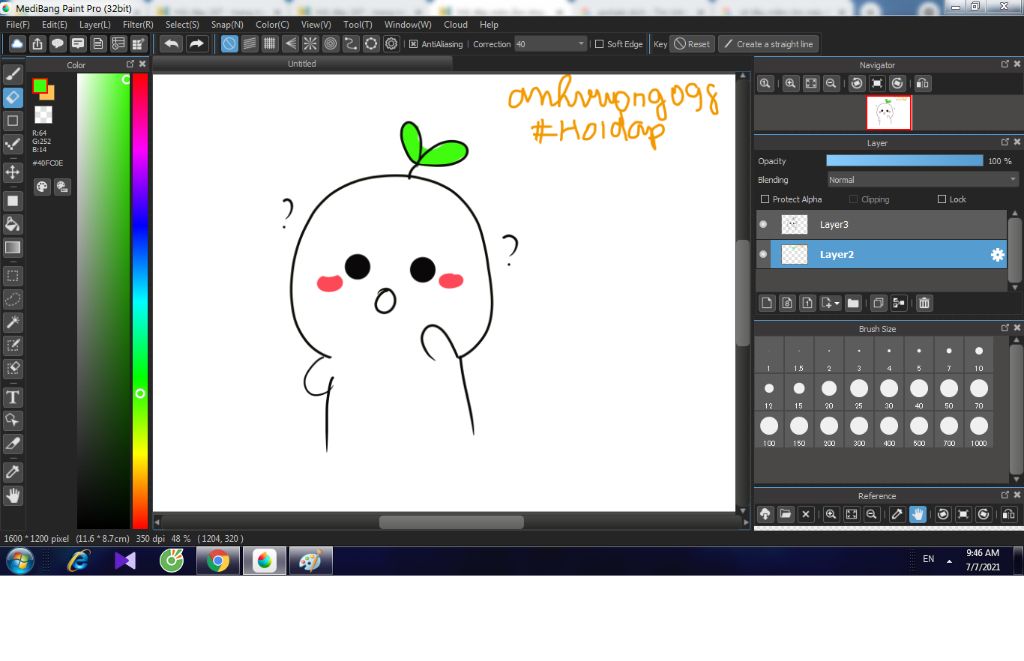Screen dimensions: 1024x661
Task: Enable Protect Alpha checkbox
Action: click(765, 199)
